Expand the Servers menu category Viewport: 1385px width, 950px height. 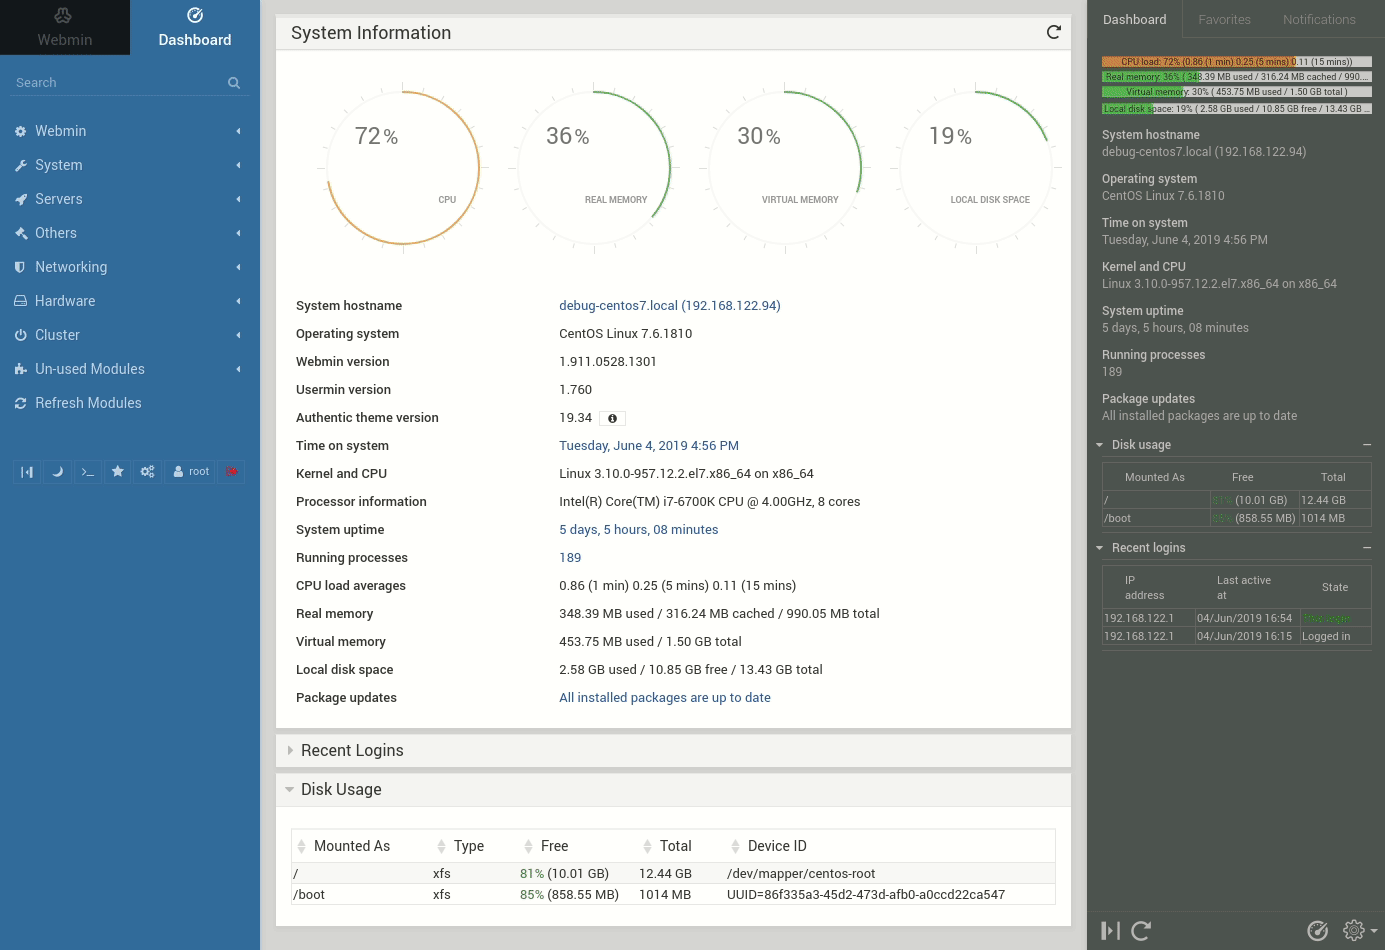[x=130, y=199]
